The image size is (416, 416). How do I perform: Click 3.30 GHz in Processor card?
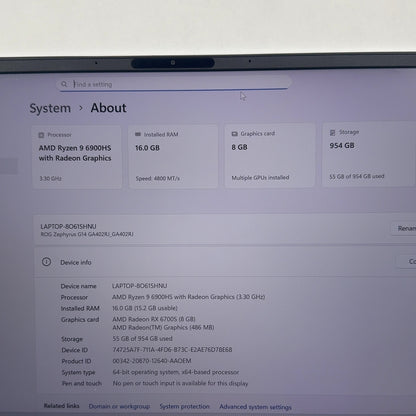(50, 179)
